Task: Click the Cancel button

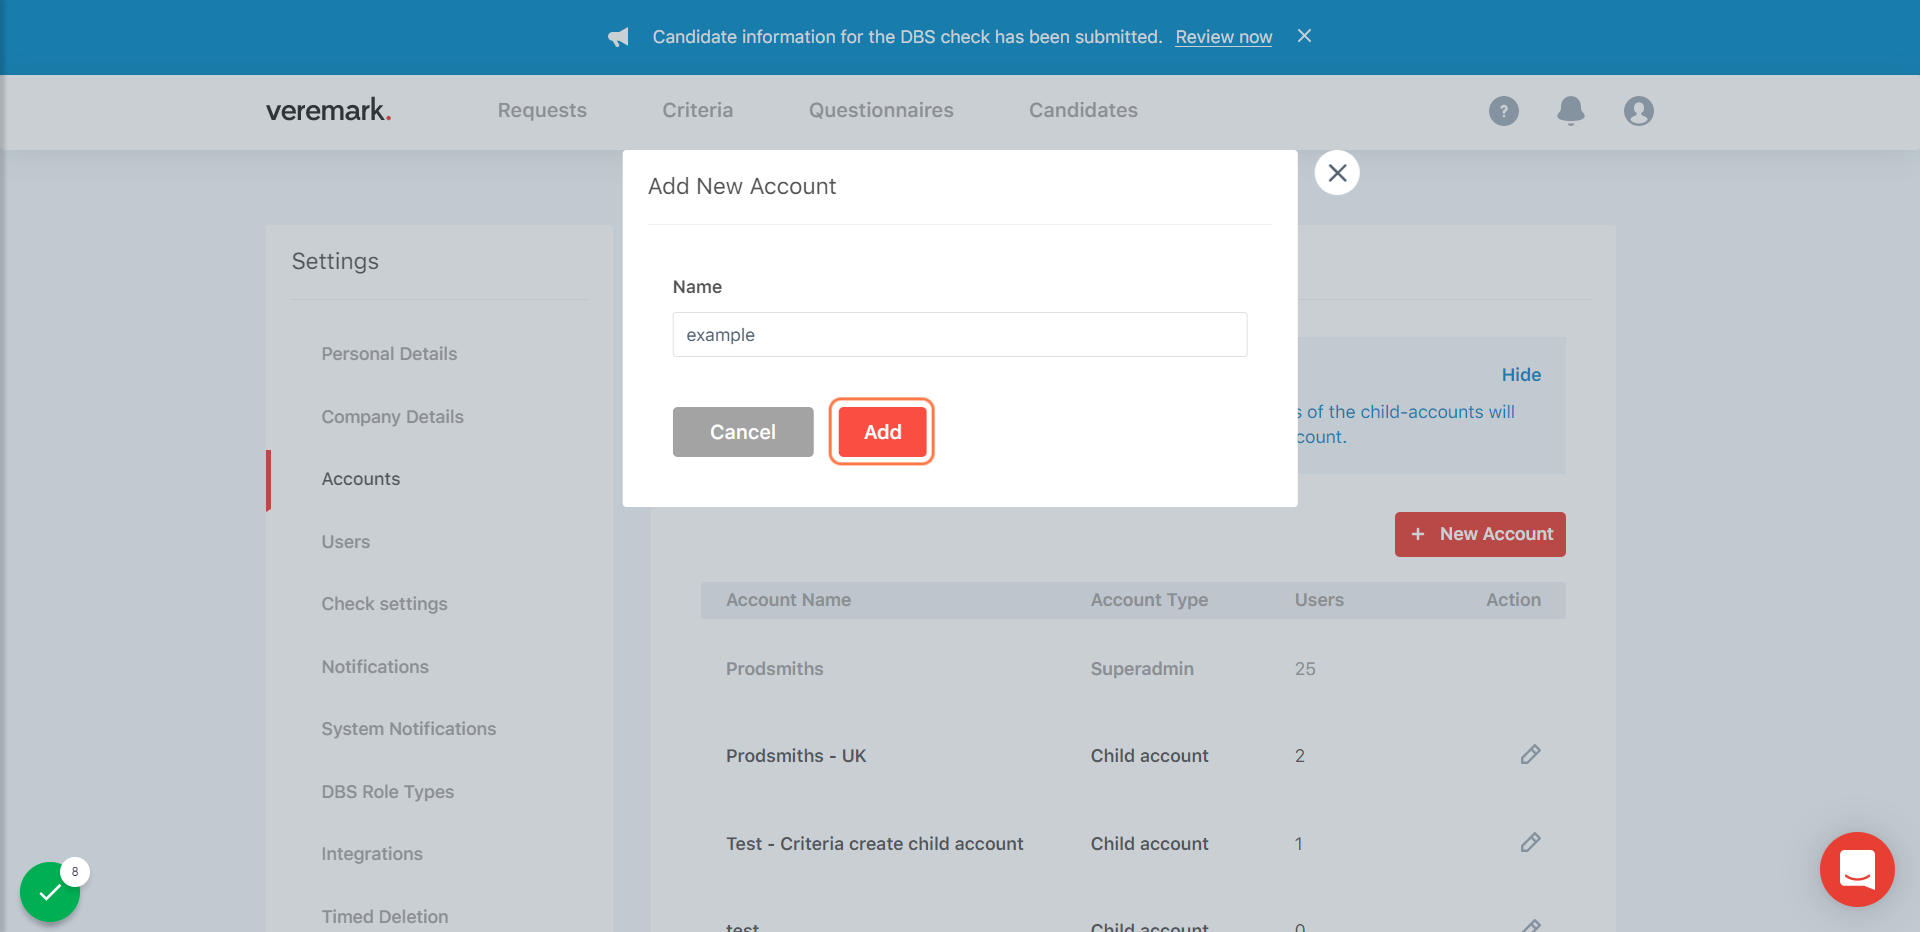Action: coord(743,432)
